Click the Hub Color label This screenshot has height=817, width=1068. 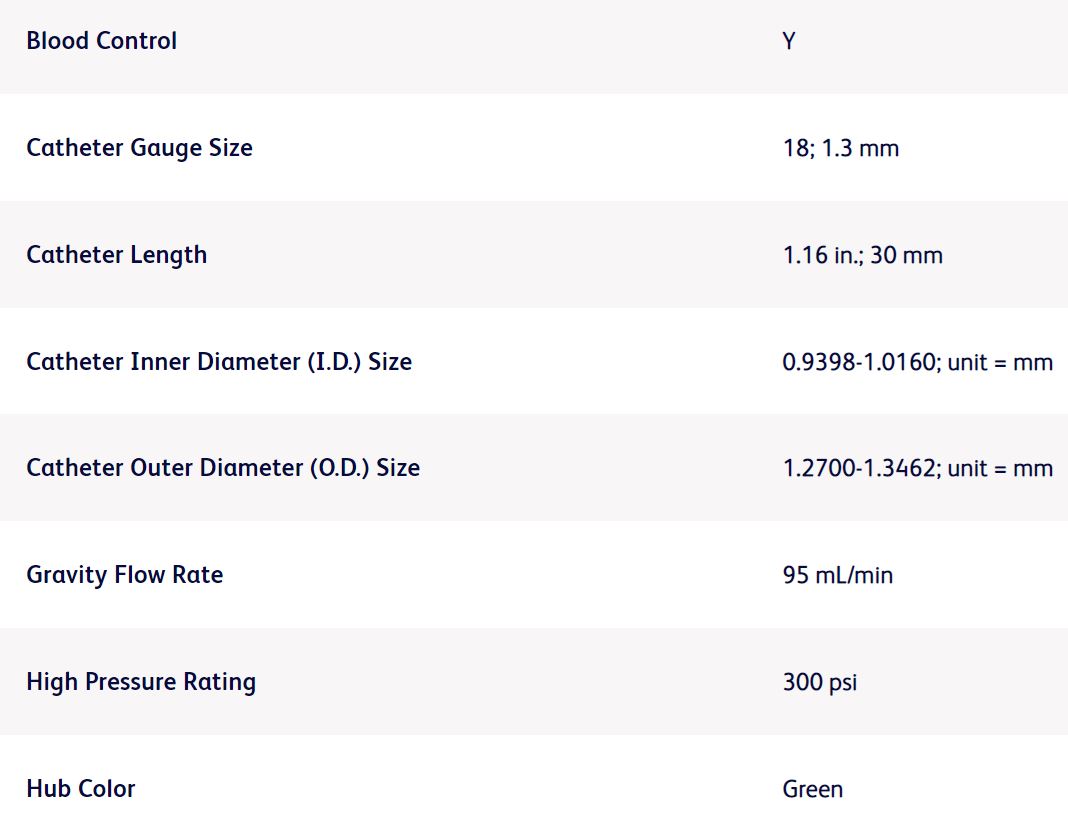point(80,789)
